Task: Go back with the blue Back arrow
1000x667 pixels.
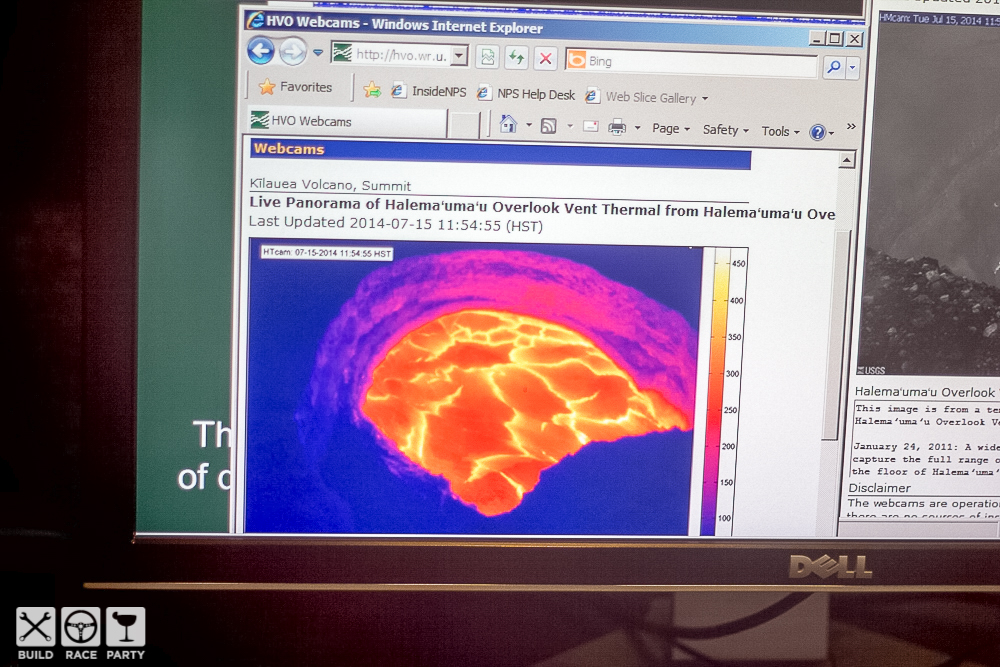Action: coord(261,50)
